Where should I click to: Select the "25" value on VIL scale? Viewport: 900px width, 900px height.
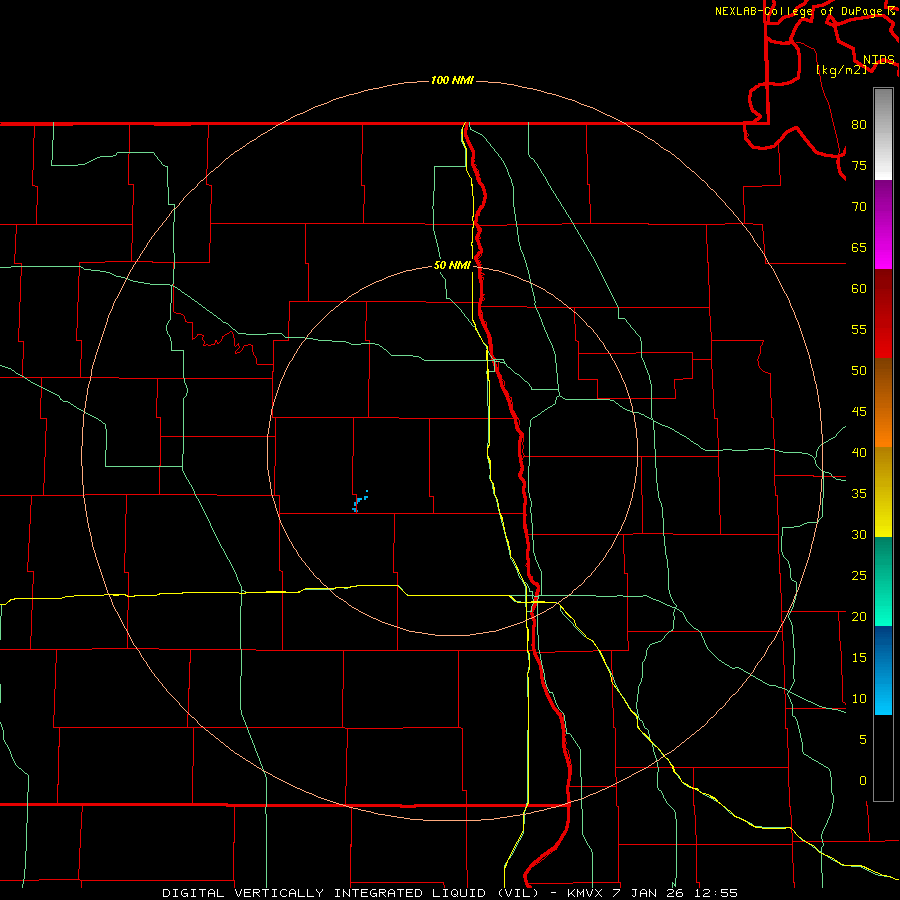859,575
